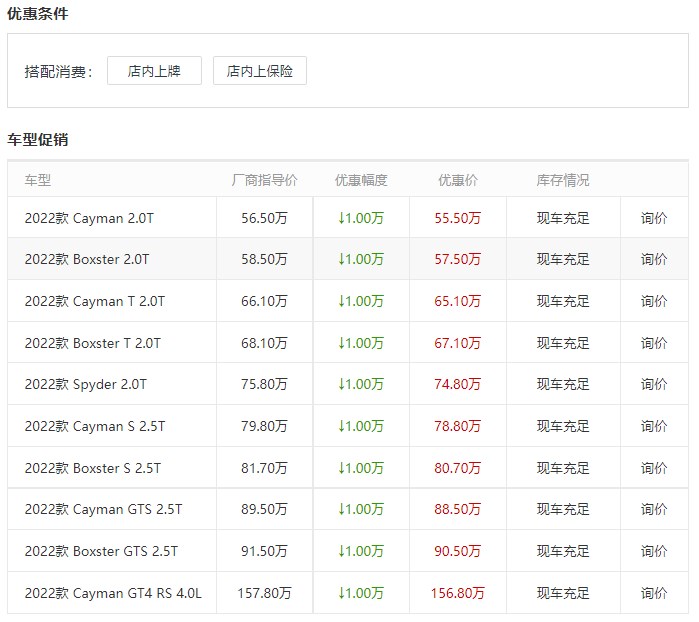The image size is (699, 622).
Task: Click 询价 for 2022款 Cayman GT4 RS 4.0L
Action: pyautogui.click(x=654, y=593)
